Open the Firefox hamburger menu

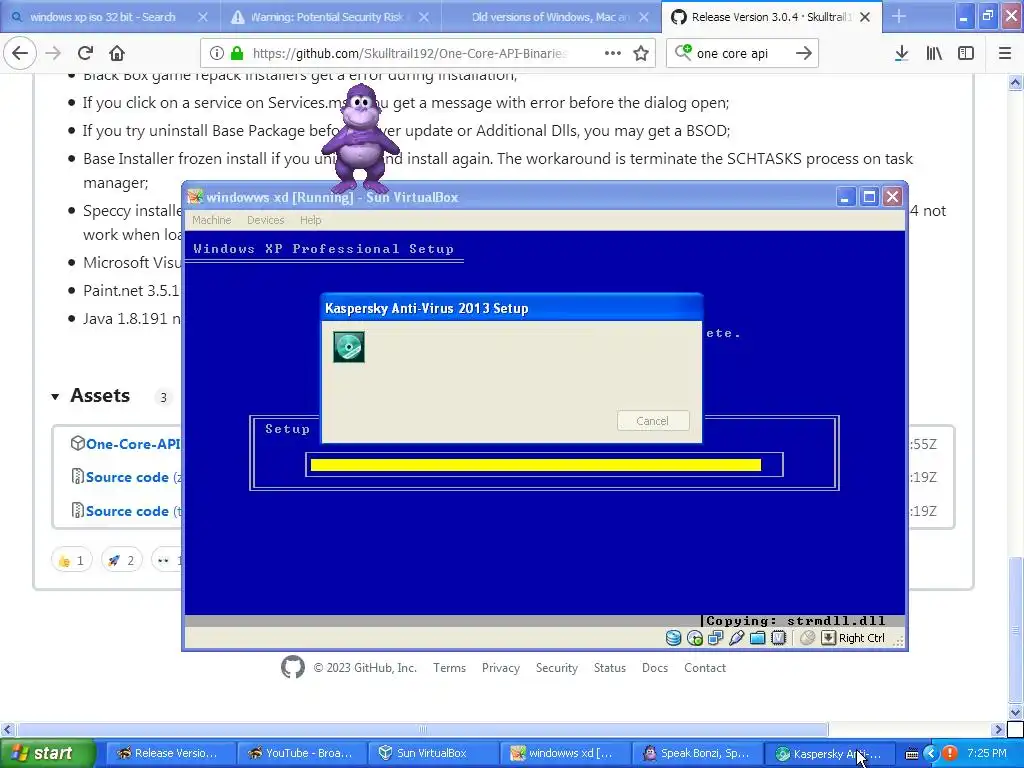tap(1005, 53)
